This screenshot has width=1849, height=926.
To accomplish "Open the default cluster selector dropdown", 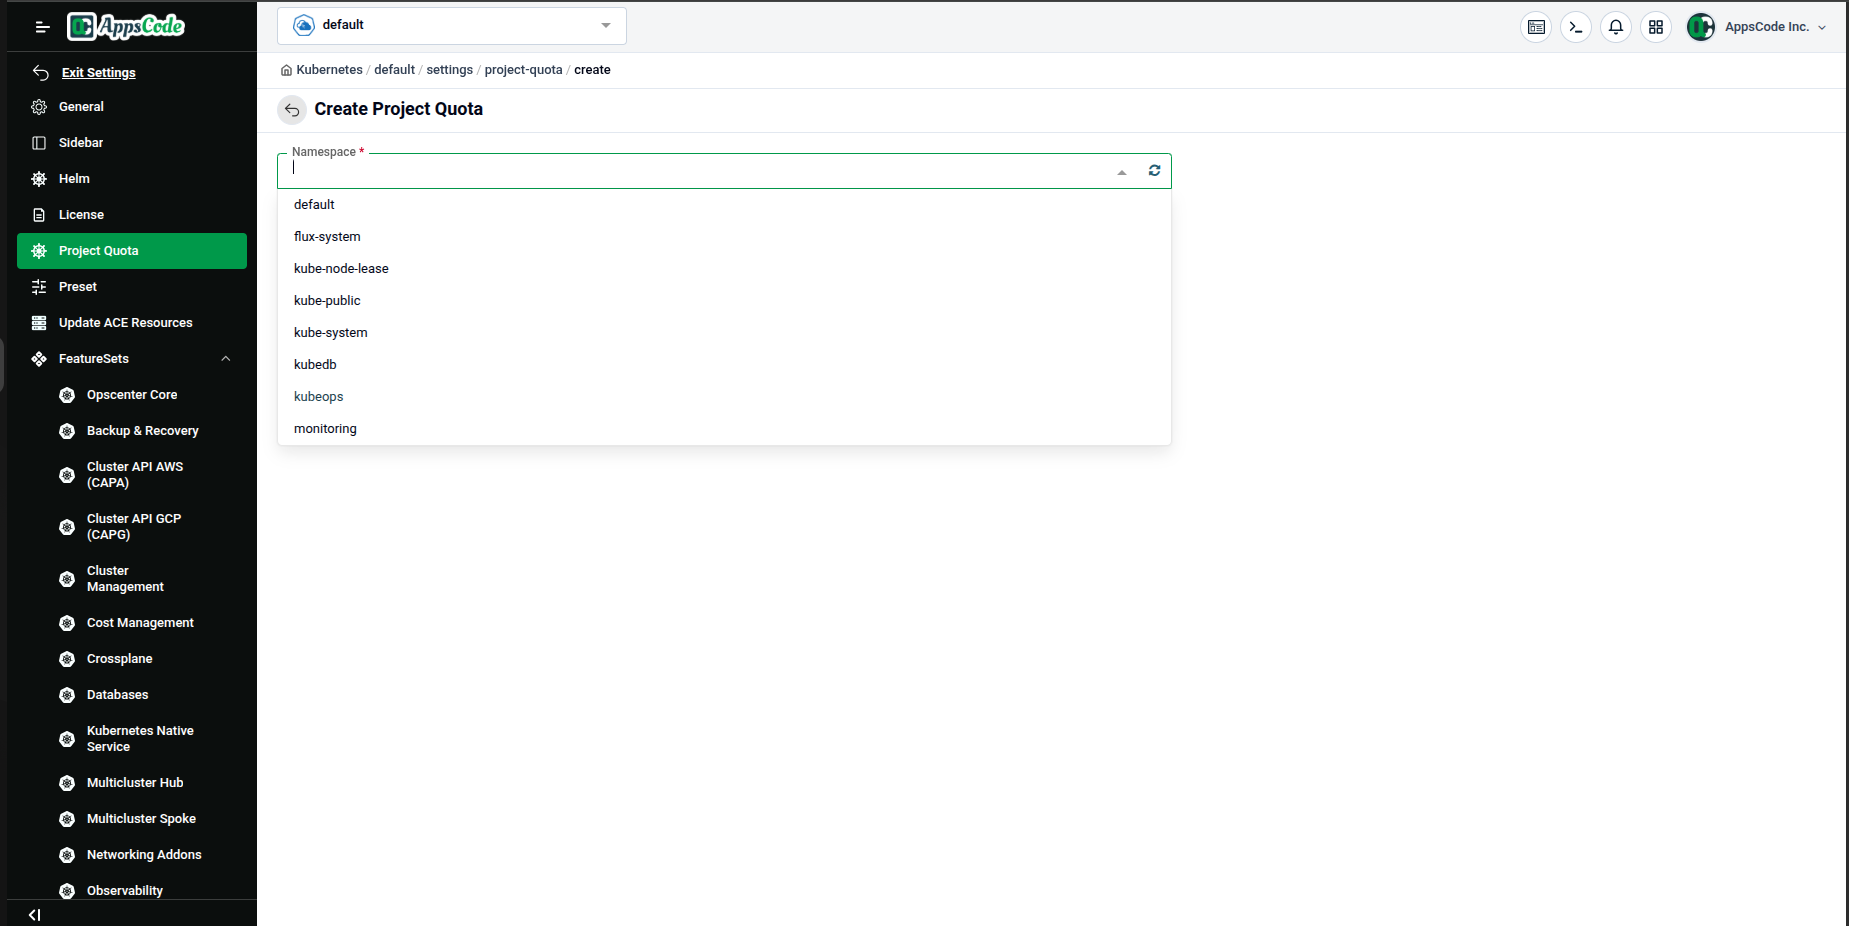I will point(451,25).
